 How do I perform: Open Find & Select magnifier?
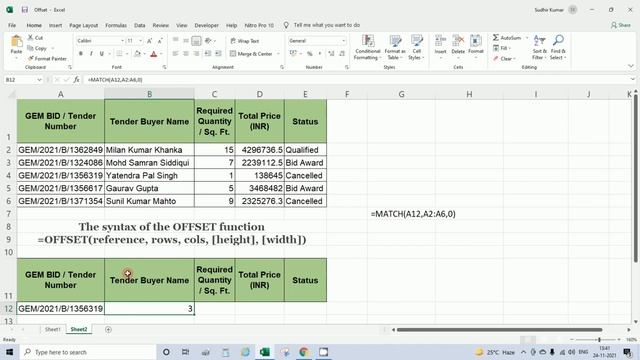[x=558, y=47]
